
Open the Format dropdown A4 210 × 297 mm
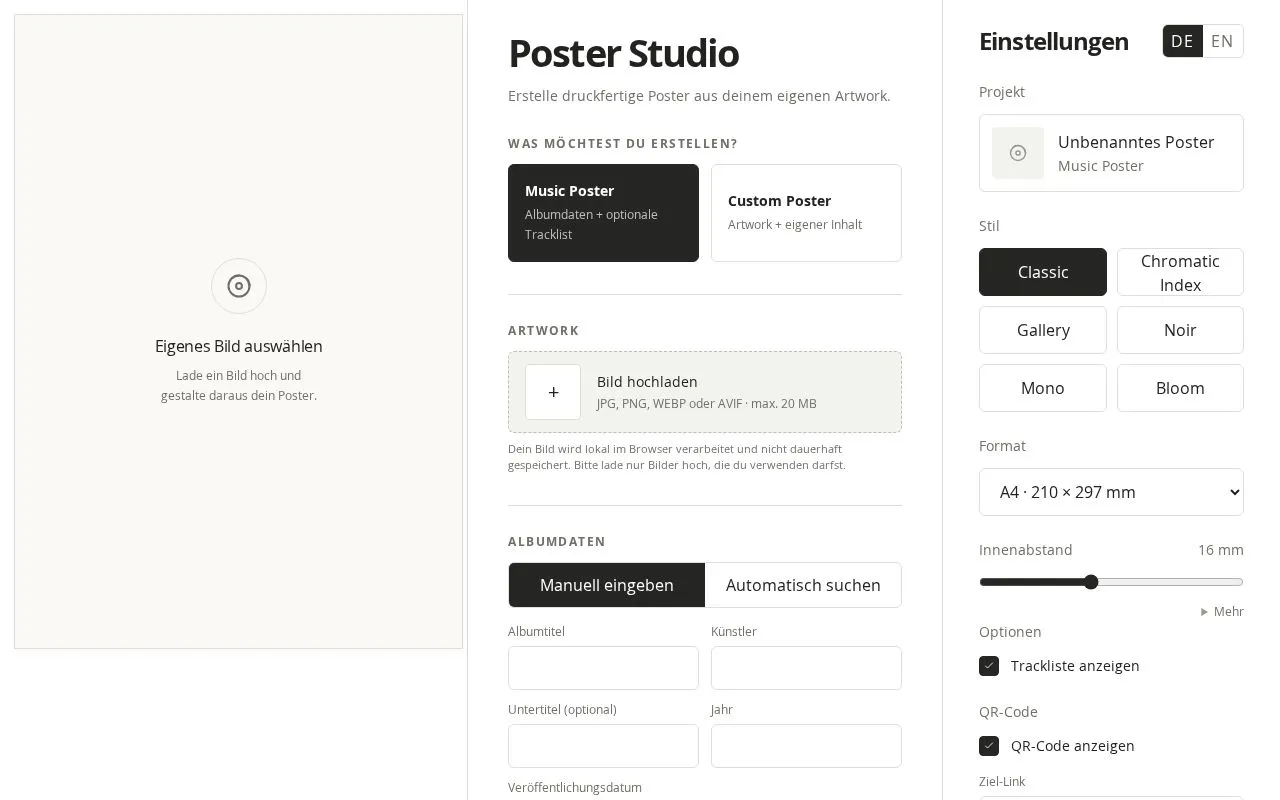1111,492
